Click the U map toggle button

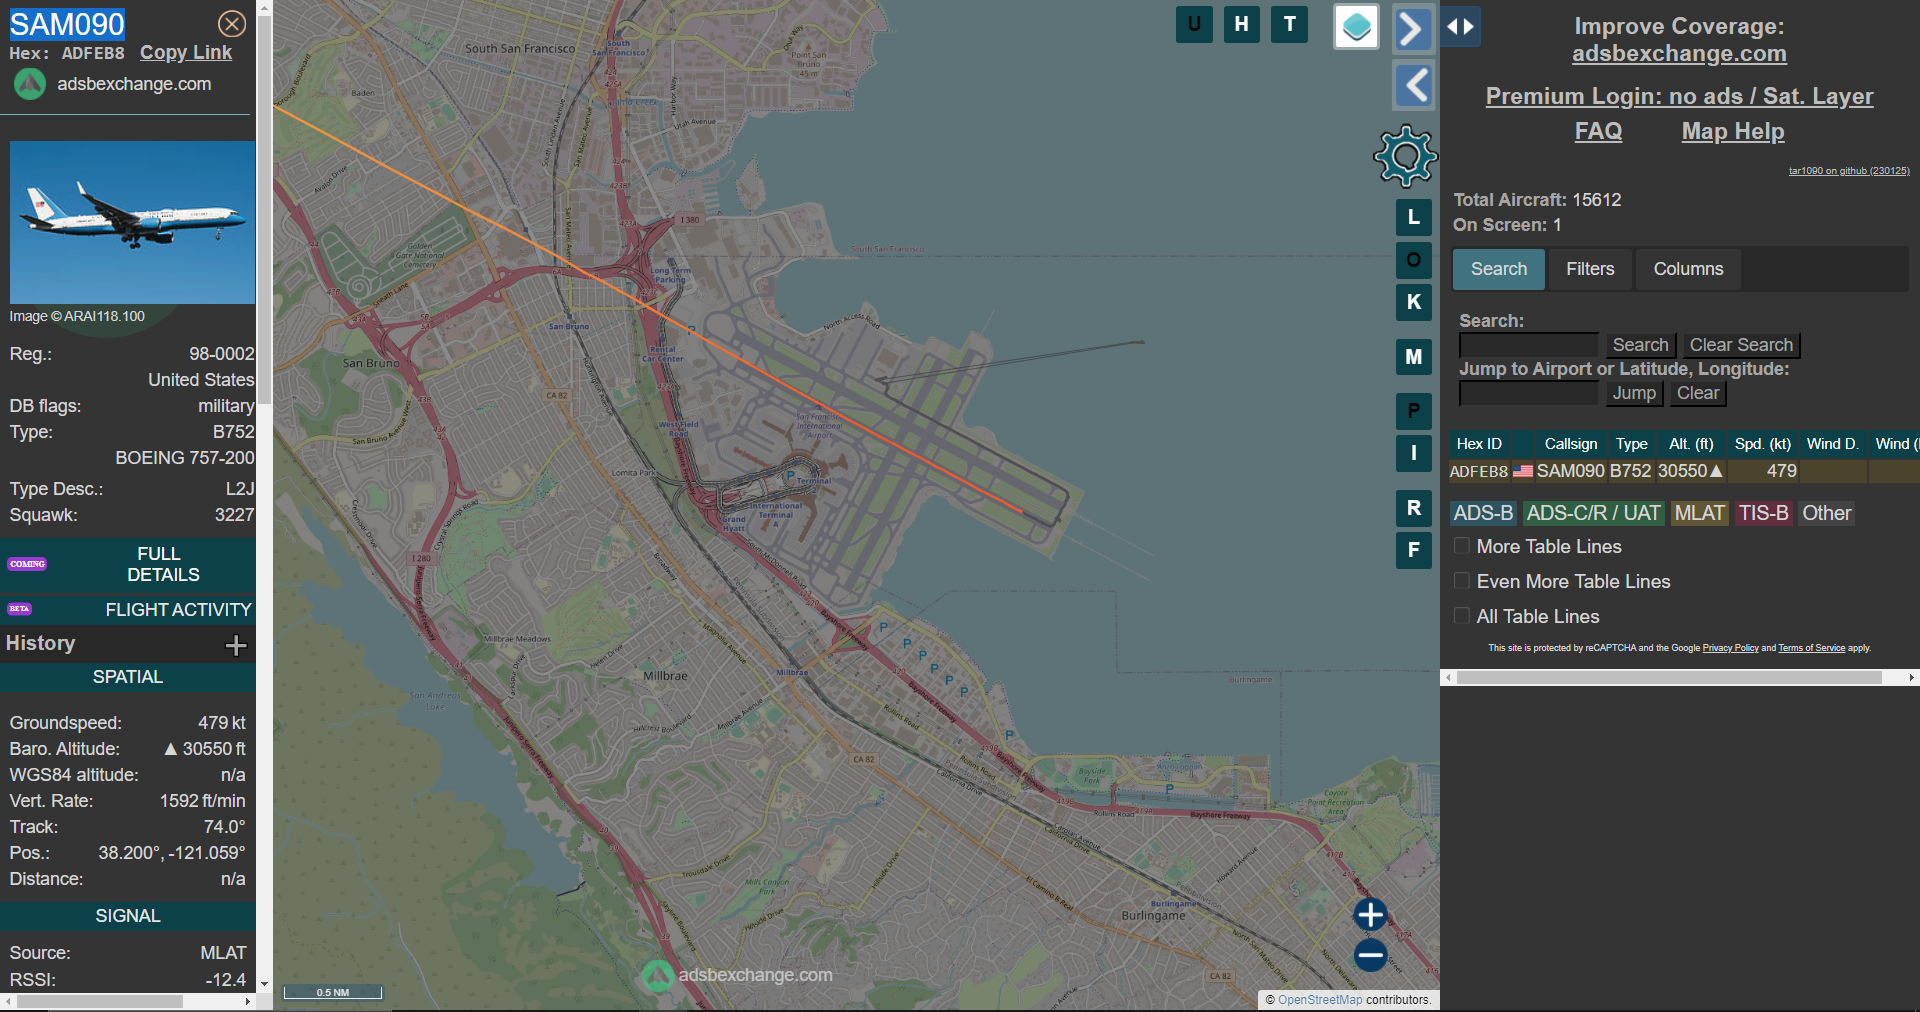point(1194,24)
